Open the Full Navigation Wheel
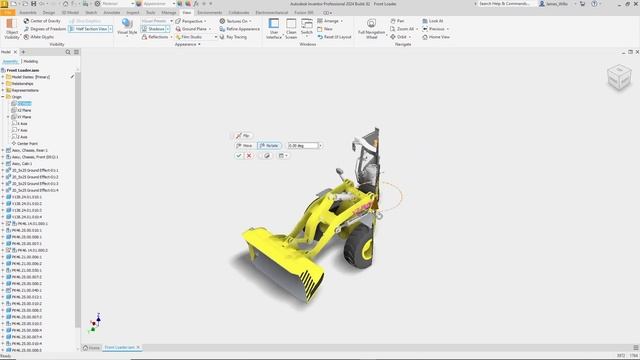Viewport: 640px width, 360px height. (371, 29)
